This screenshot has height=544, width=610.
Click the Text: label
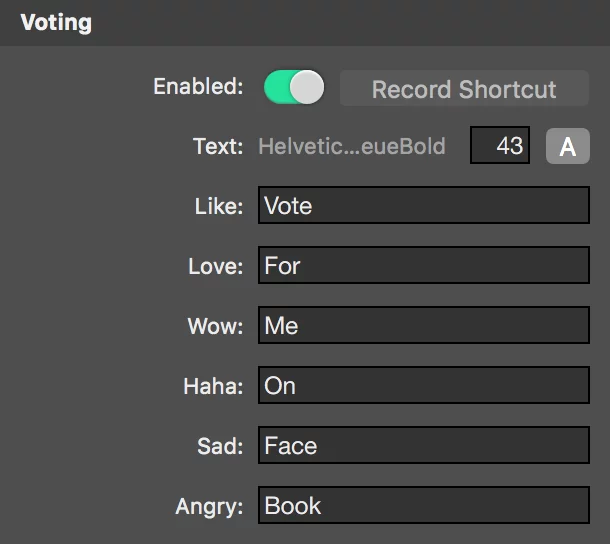click(218, 146)
